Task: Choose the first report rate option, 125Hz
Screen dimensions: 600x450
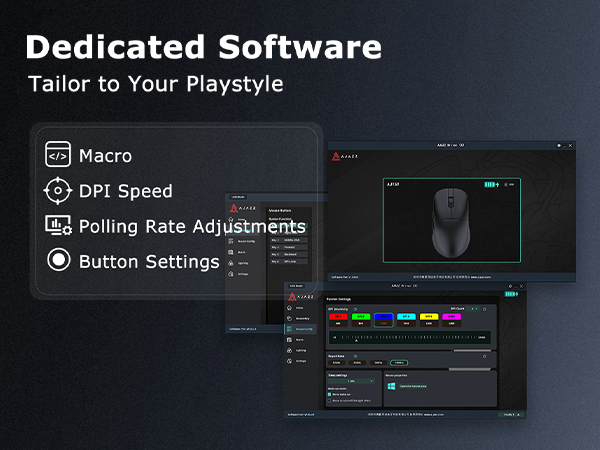Action: (x=336, y=362)
